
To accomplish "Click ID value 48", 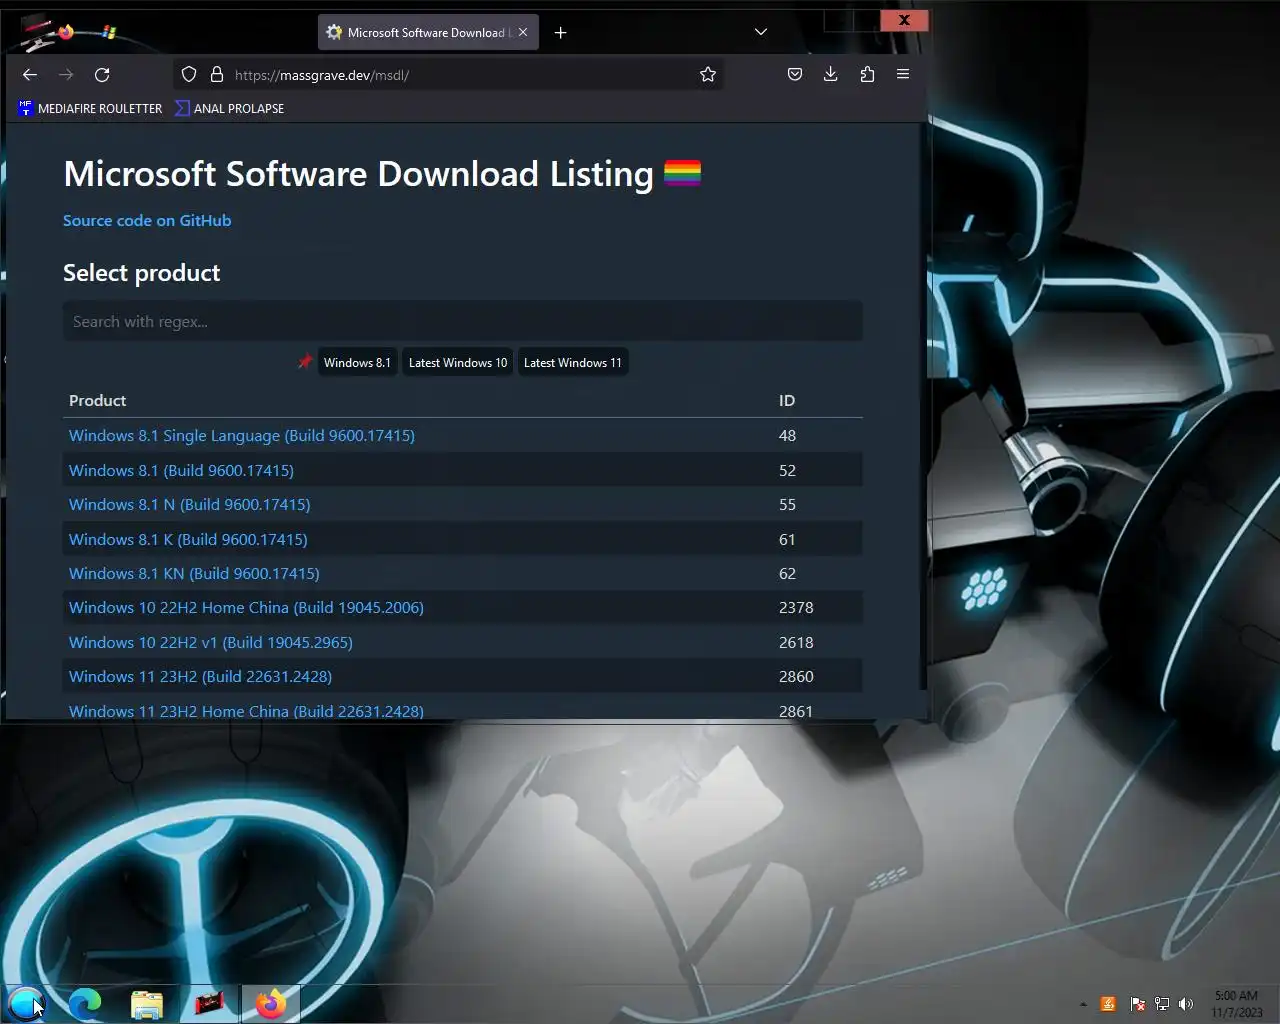I will (x=788, y=436).
